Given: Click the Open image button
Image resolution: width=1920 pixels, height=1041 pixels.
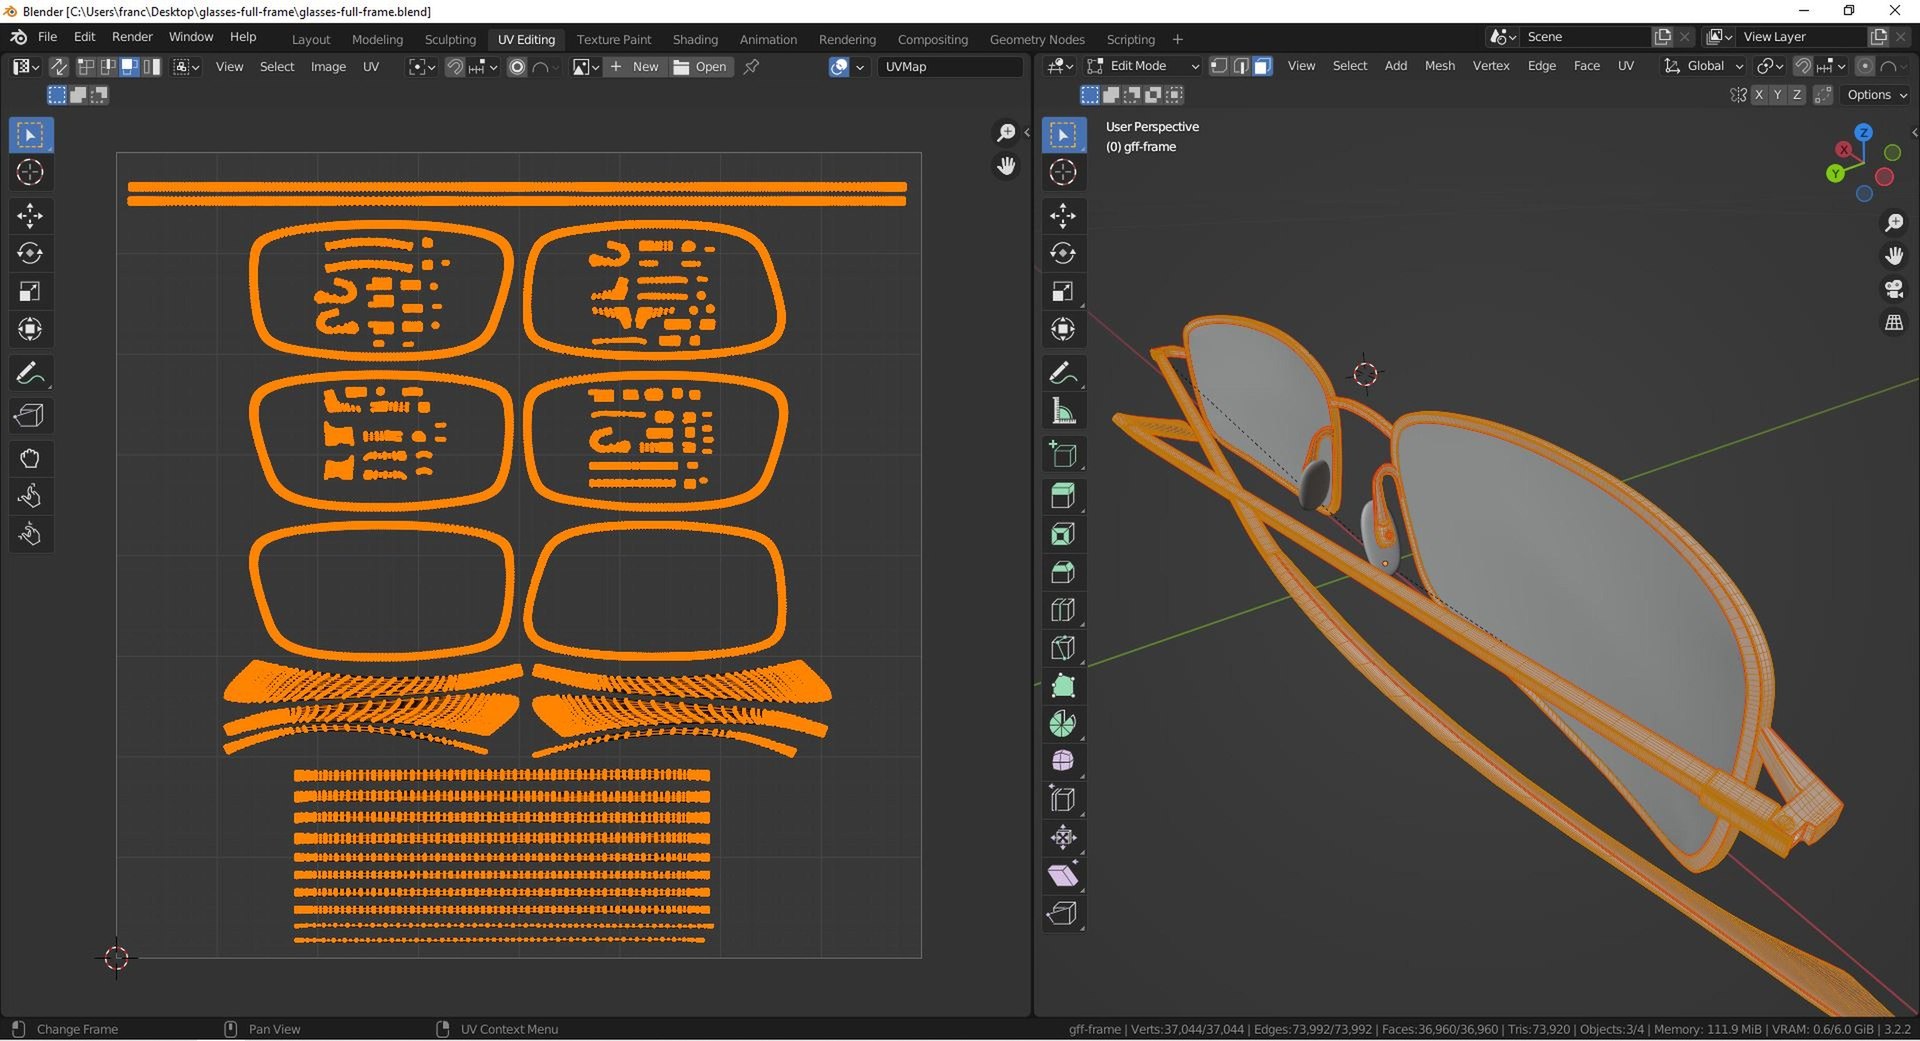Looking at the screenshot, I should [701, 67].
